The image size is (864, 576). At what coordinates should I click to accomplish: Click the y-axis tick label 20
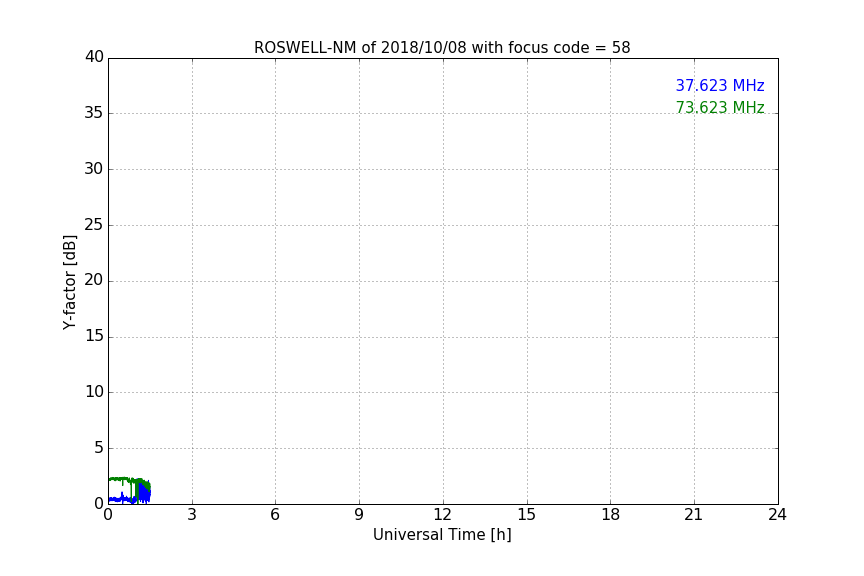tap(94, 280)
